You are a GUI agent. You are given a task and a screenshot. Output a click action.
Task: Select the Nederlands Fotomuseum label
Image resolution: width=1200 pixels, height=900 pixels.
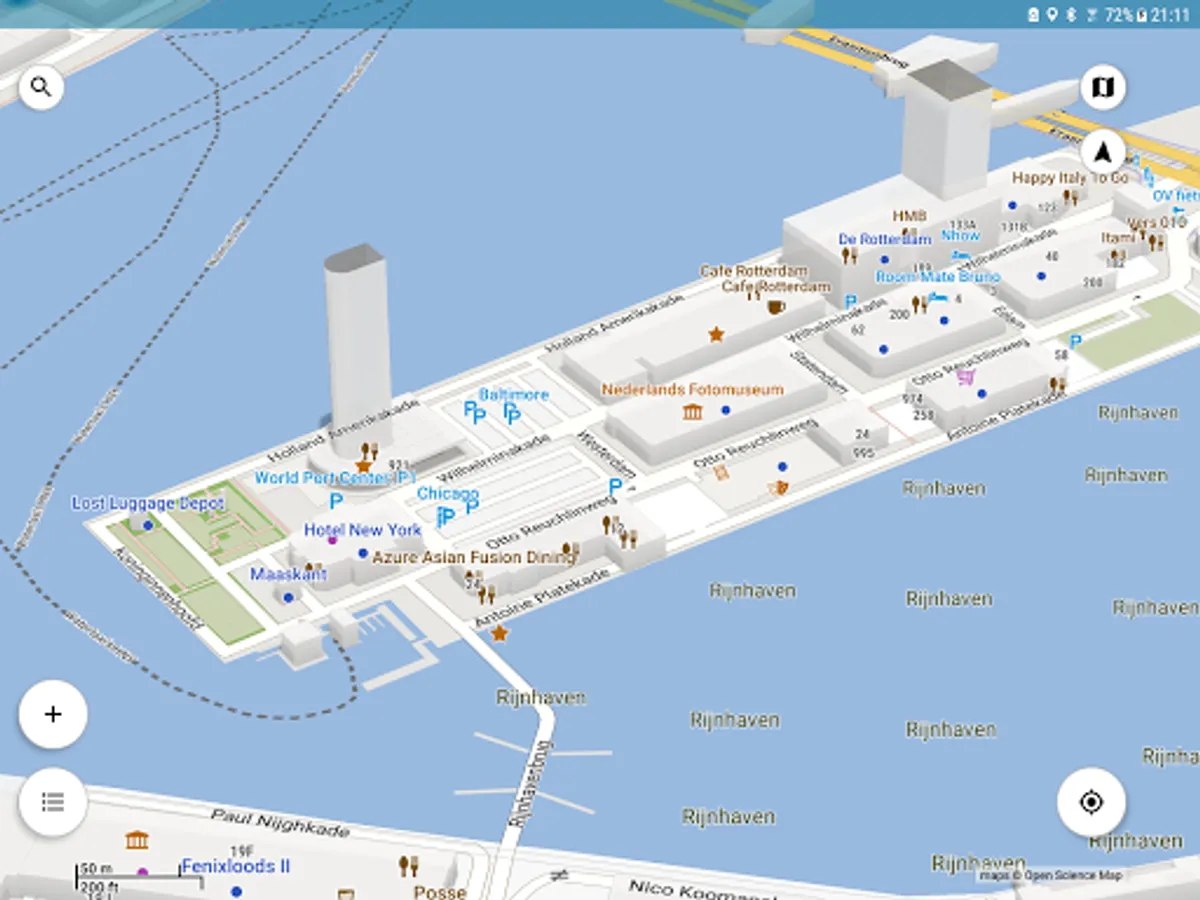coord(693,389)
